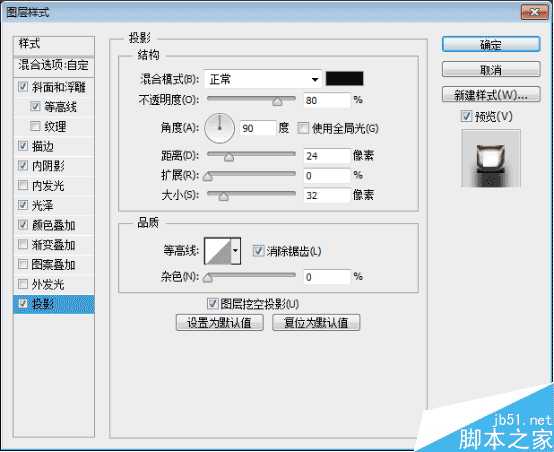Viewport: 554px width, 452px height.
Task: Select 样式 in the left panel
Action: [x=54, y=45]
